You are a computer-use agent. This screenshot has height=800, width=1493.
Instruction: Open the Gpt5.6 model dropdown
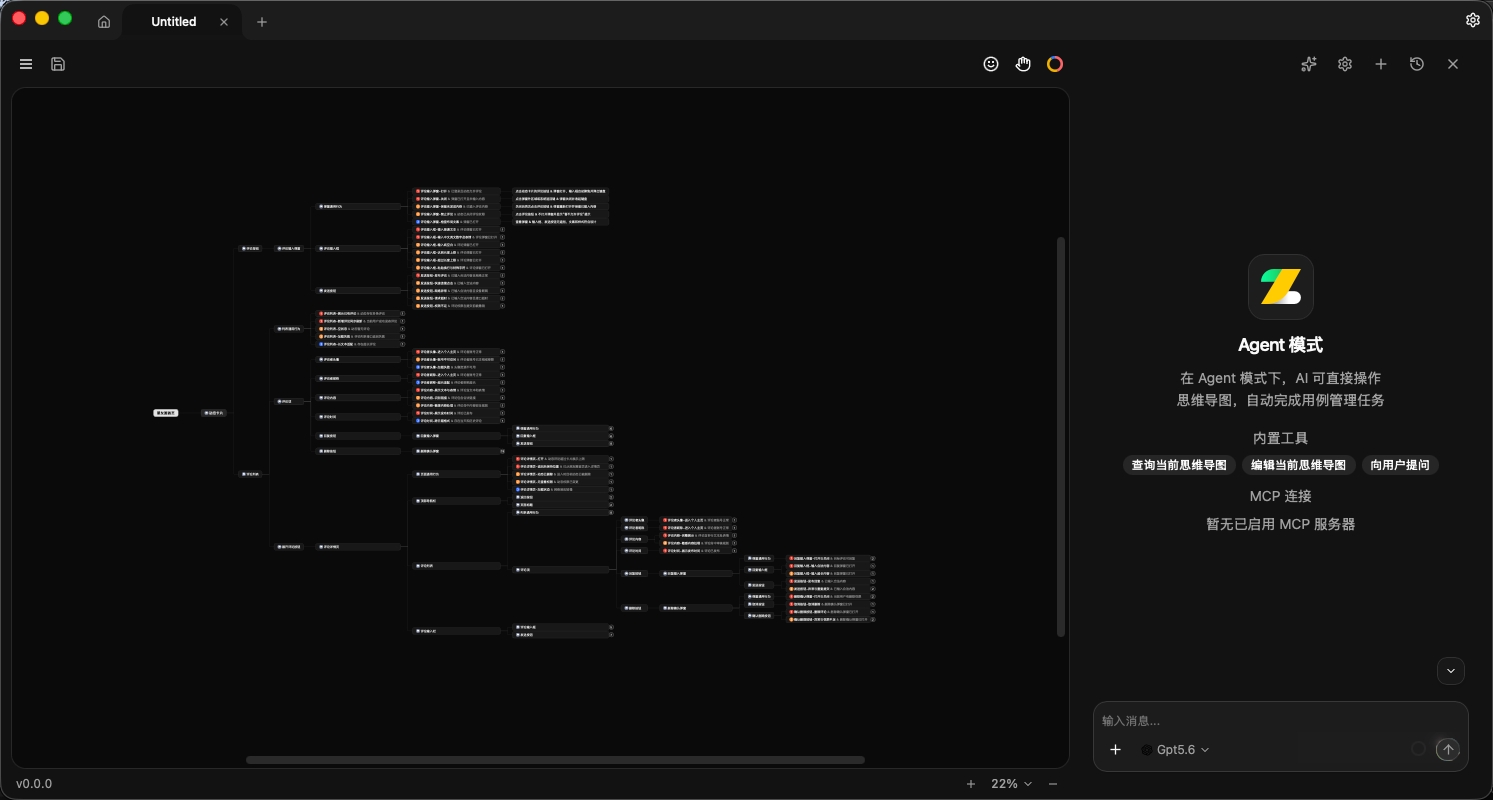(x=1176, y=750)
